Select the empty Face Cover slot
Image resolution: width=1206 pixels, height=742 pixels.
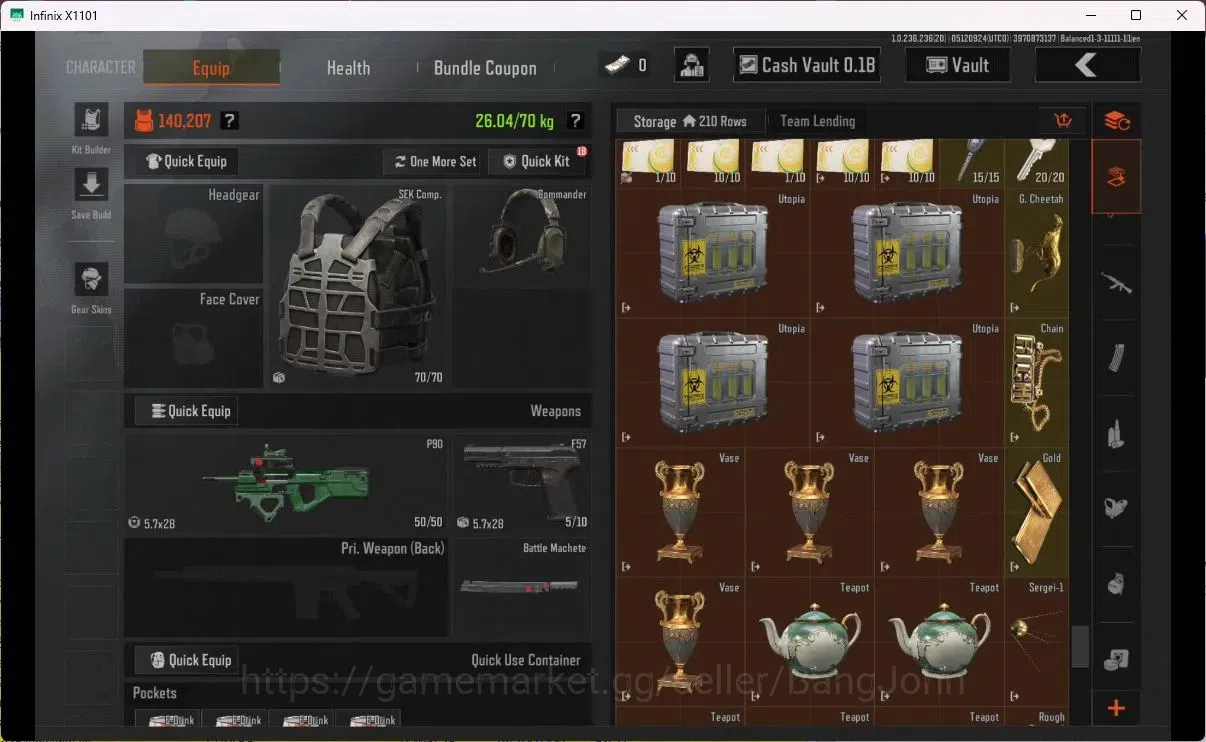pos(194,337)
